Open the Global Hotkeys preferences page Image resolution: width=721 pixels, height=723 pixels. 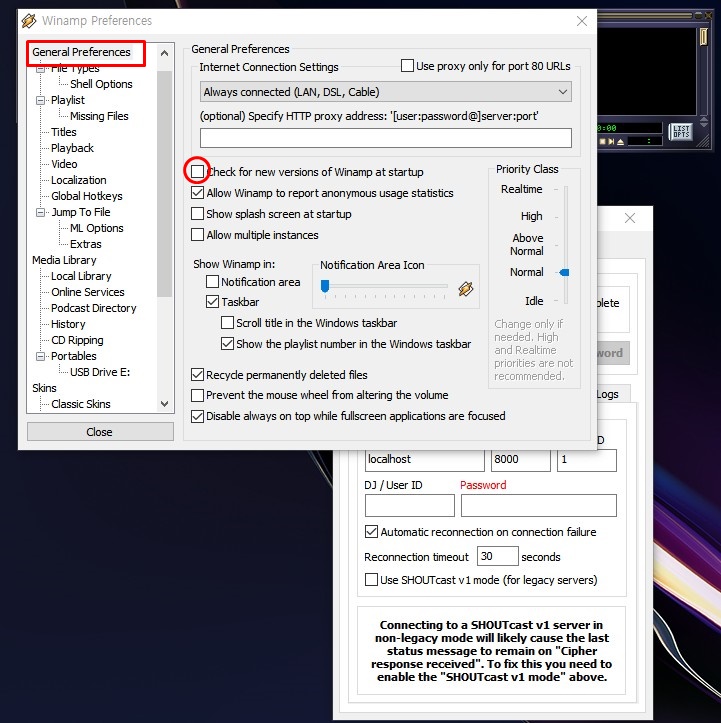click(87, 196)
